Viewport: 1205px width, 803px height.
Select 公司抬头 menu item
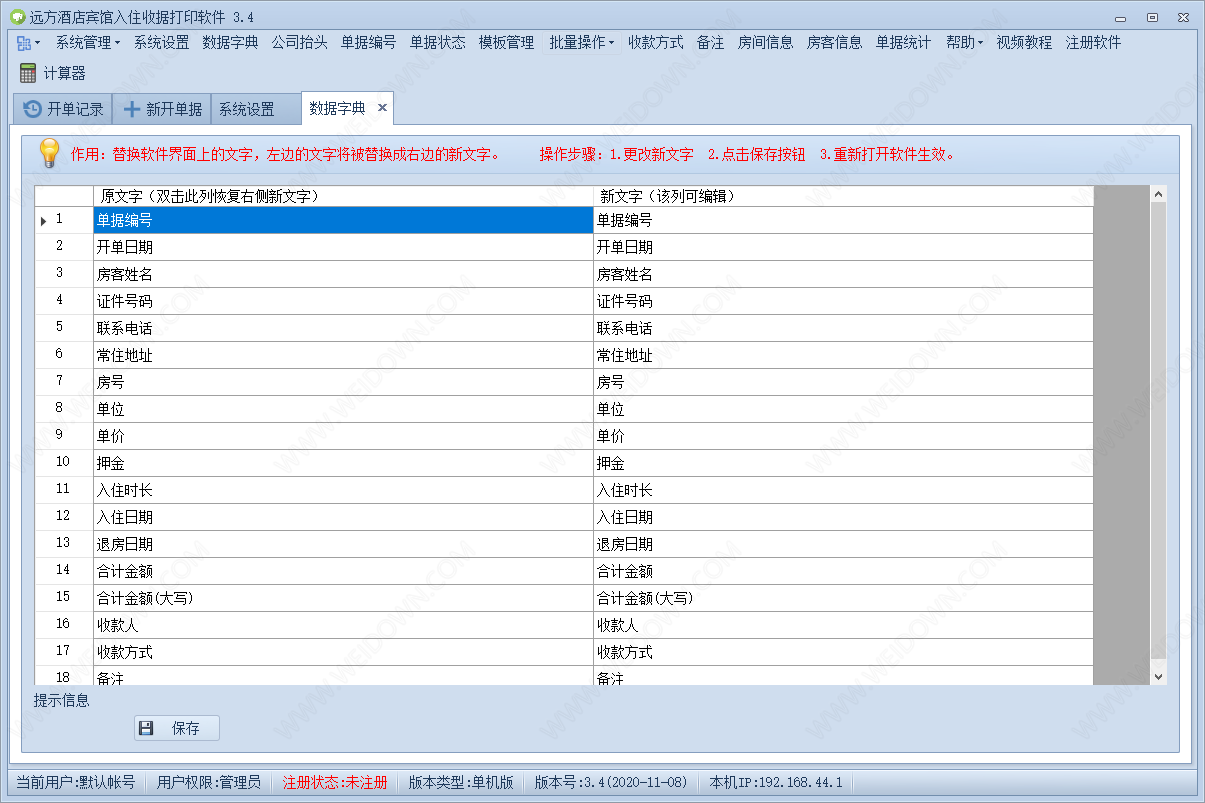coord(299,43)
